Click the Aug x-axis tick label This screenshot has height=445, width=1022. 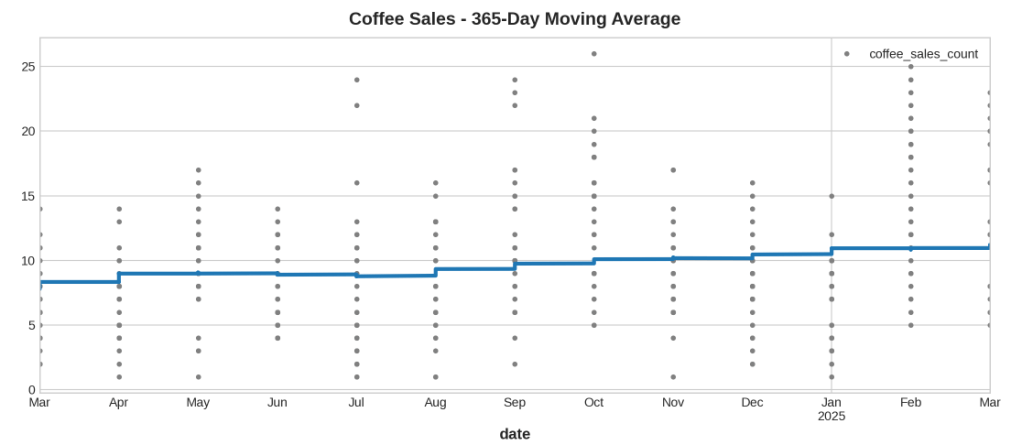pyautogui.click(x=435, y=402)
